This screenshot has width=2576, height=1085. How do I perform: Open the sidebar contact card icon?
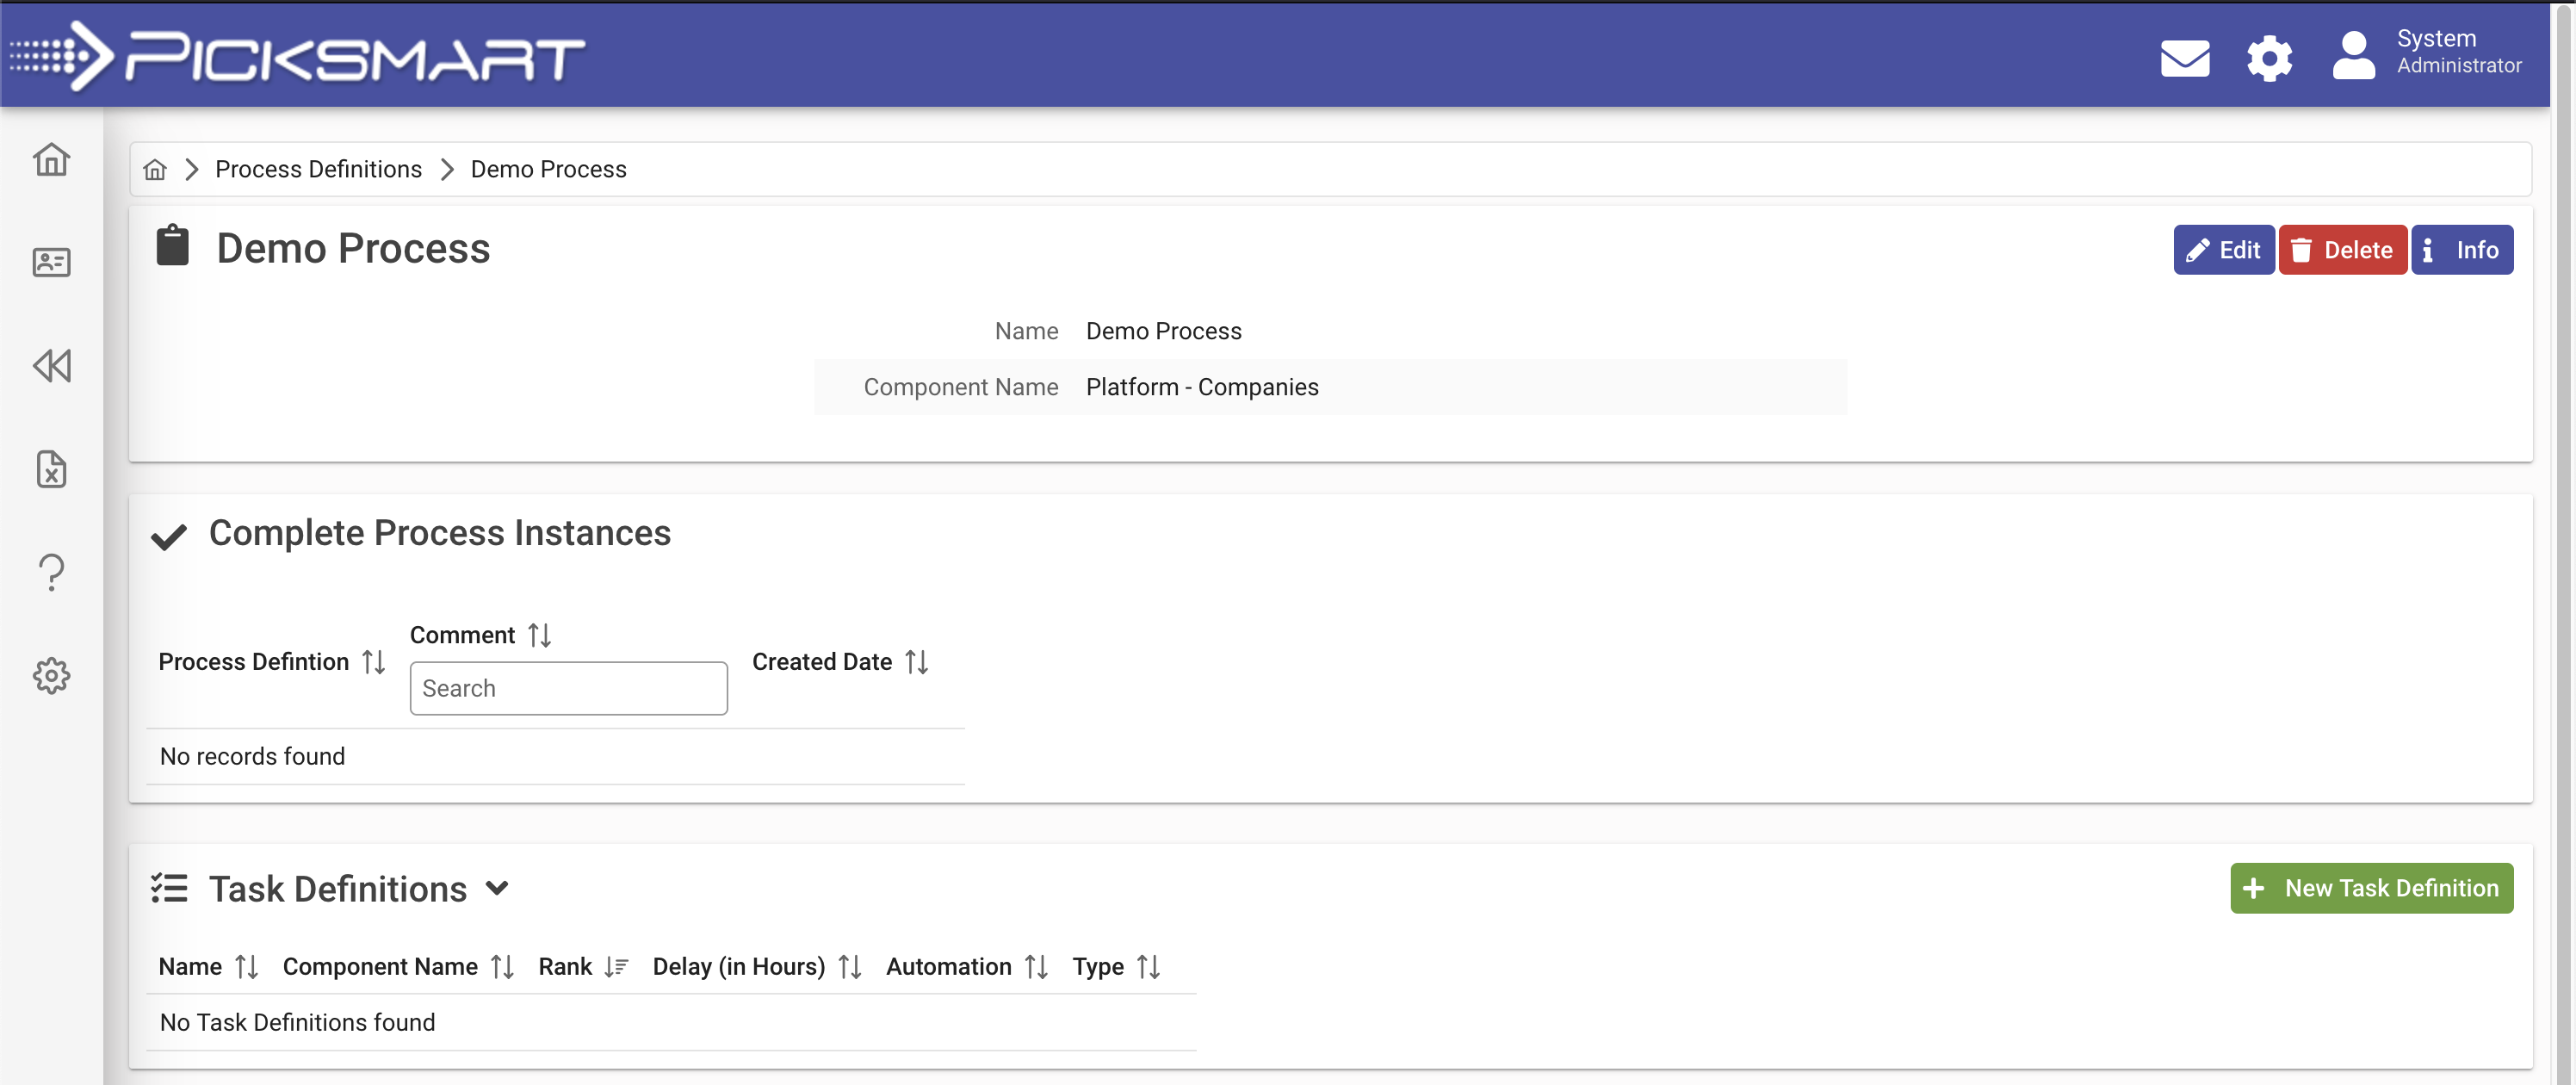click(x=51, y=262)
